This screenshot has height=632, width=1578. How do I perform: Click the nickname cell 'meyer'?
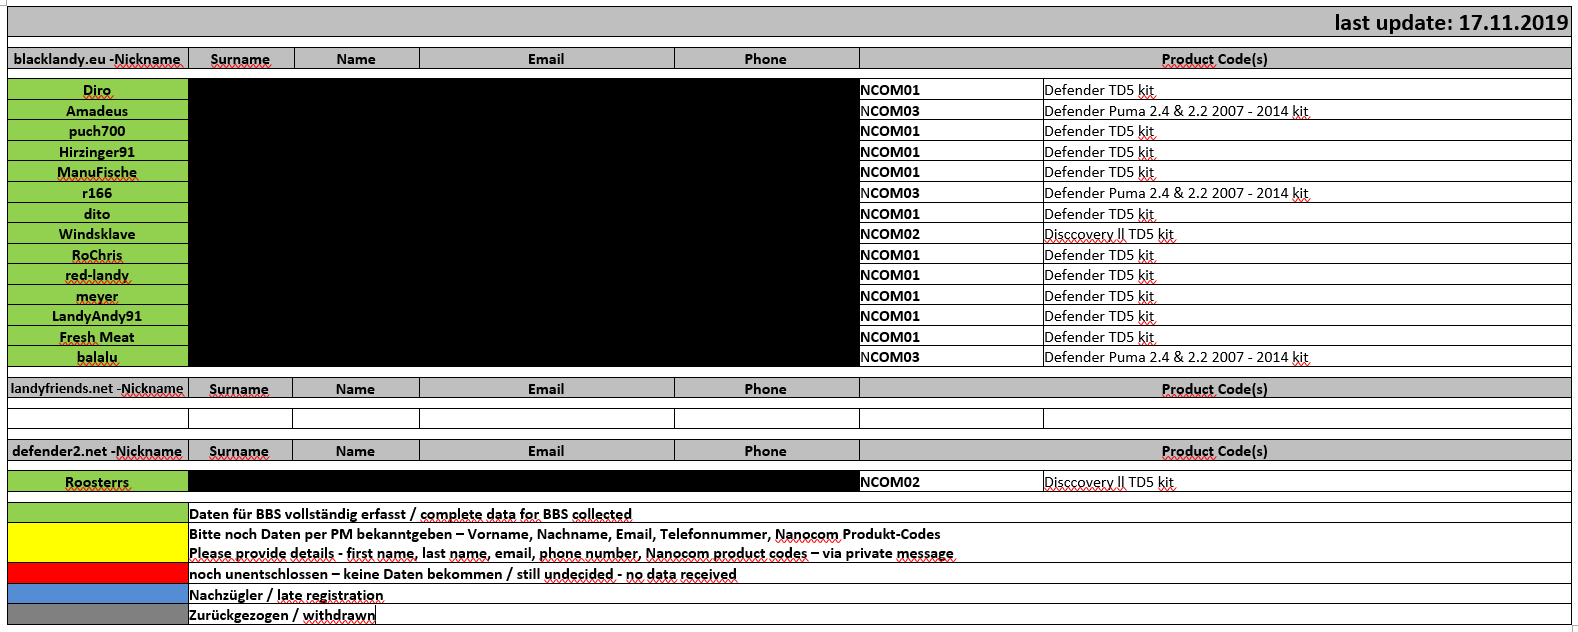pyautogui.click(x=97, y=296)
